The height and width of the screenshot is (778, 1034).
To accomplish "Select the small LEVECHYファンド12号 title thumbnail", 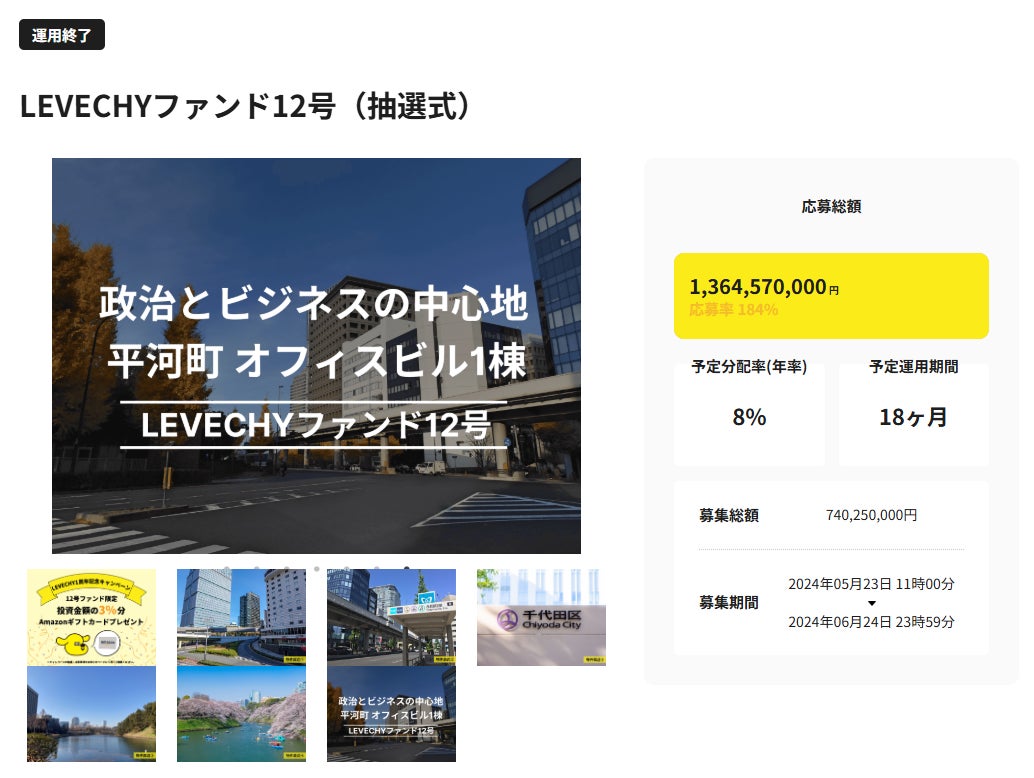I will point(392,714).
